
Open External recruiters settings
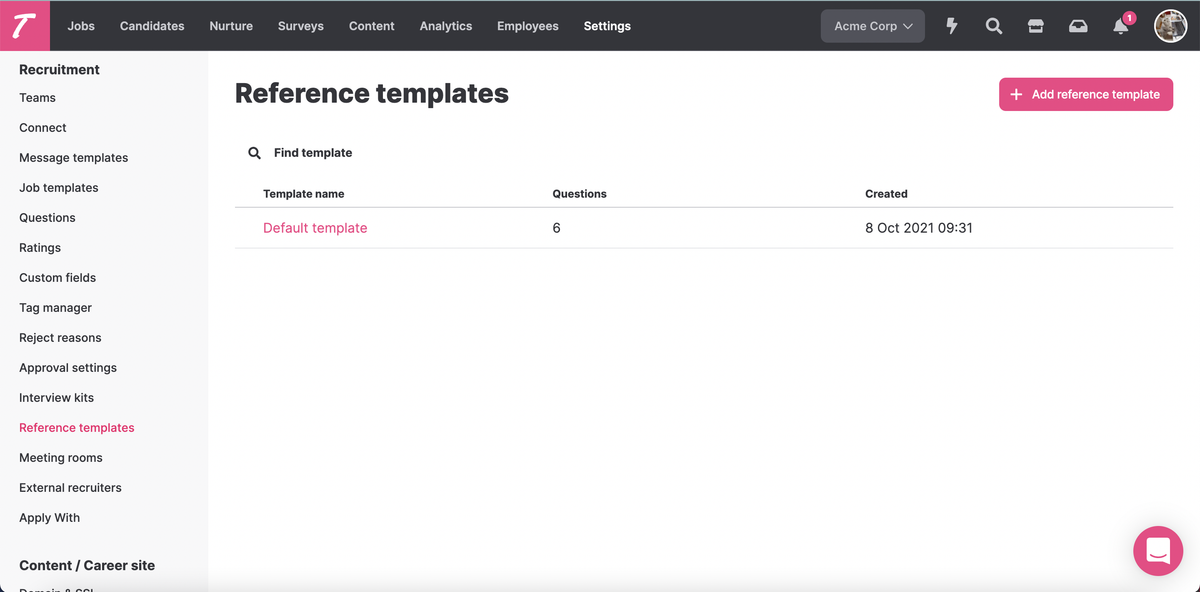pyautogui.click(x=70, y=488)
